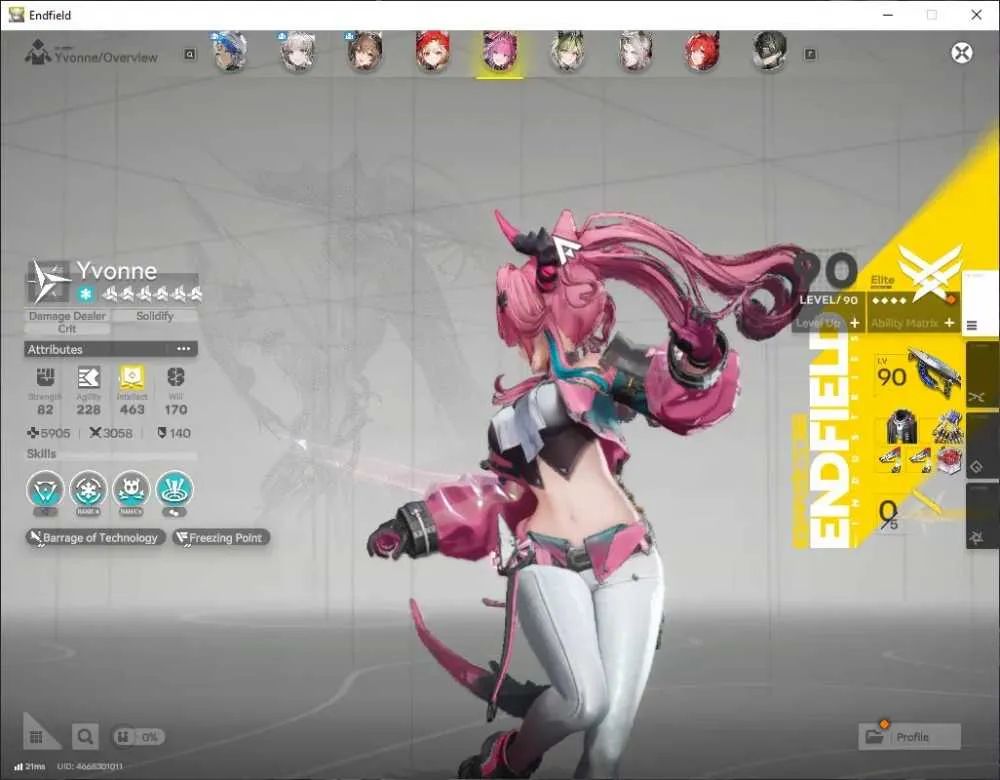This screenshot has height=780, width=1000.
Task: Open the gauntlet gear slot
Action: [x=947, y=426]
